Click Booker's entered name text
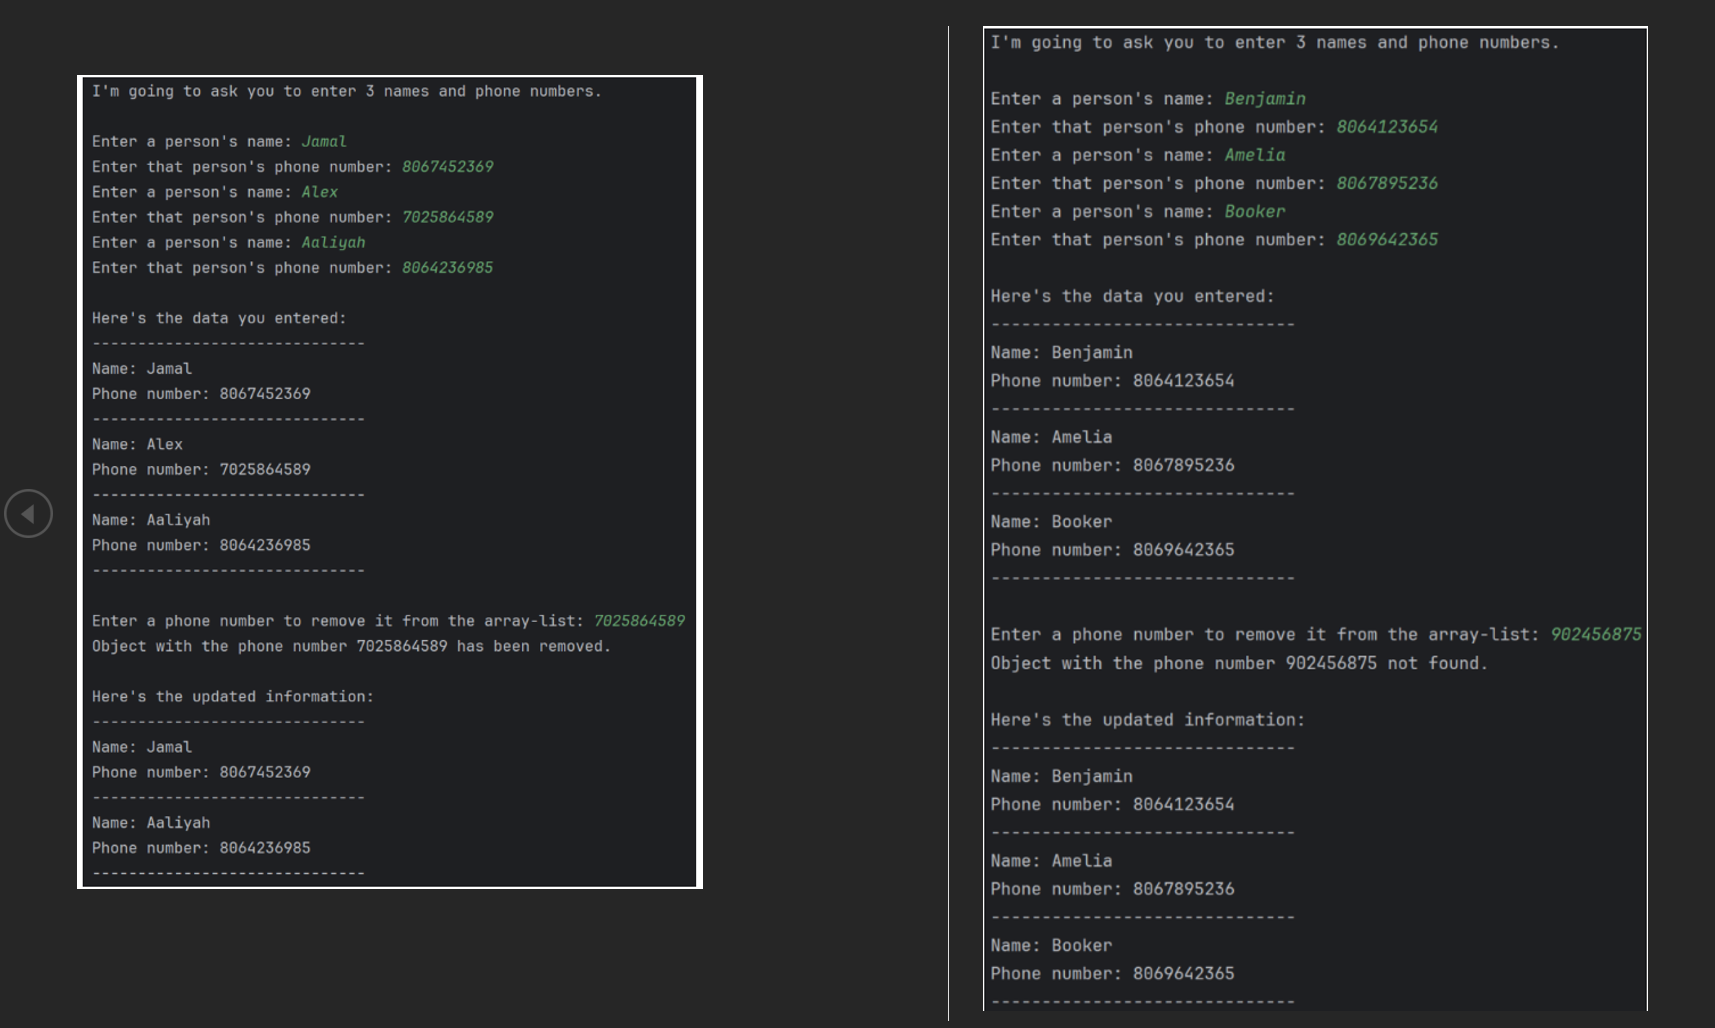Image resolution: width=1715 pixels, height=1028 pixels. pyautogui.click(x=1254, y=211)
